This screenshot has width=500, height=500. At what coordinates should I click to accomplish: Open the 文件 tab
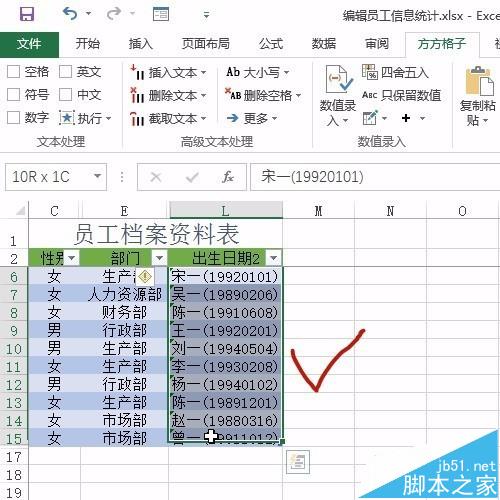click(x=29, y=44)
